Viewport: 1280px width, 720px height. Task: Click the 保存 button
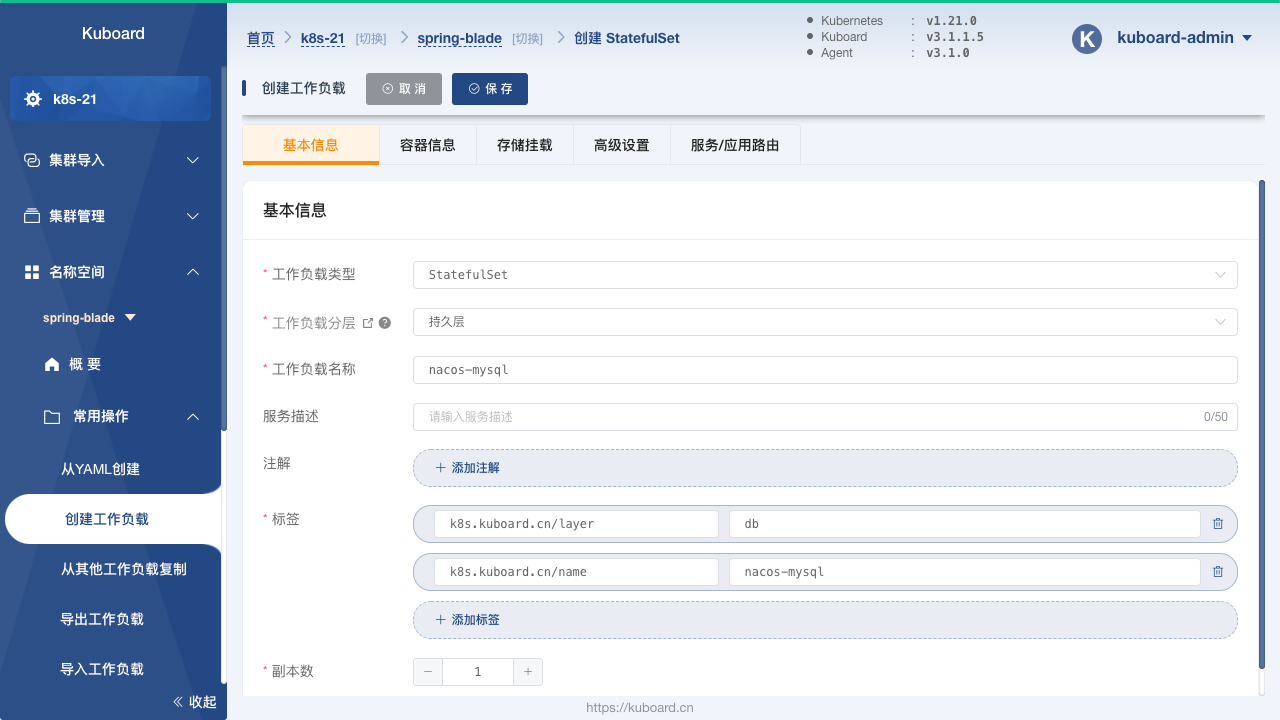490,89
